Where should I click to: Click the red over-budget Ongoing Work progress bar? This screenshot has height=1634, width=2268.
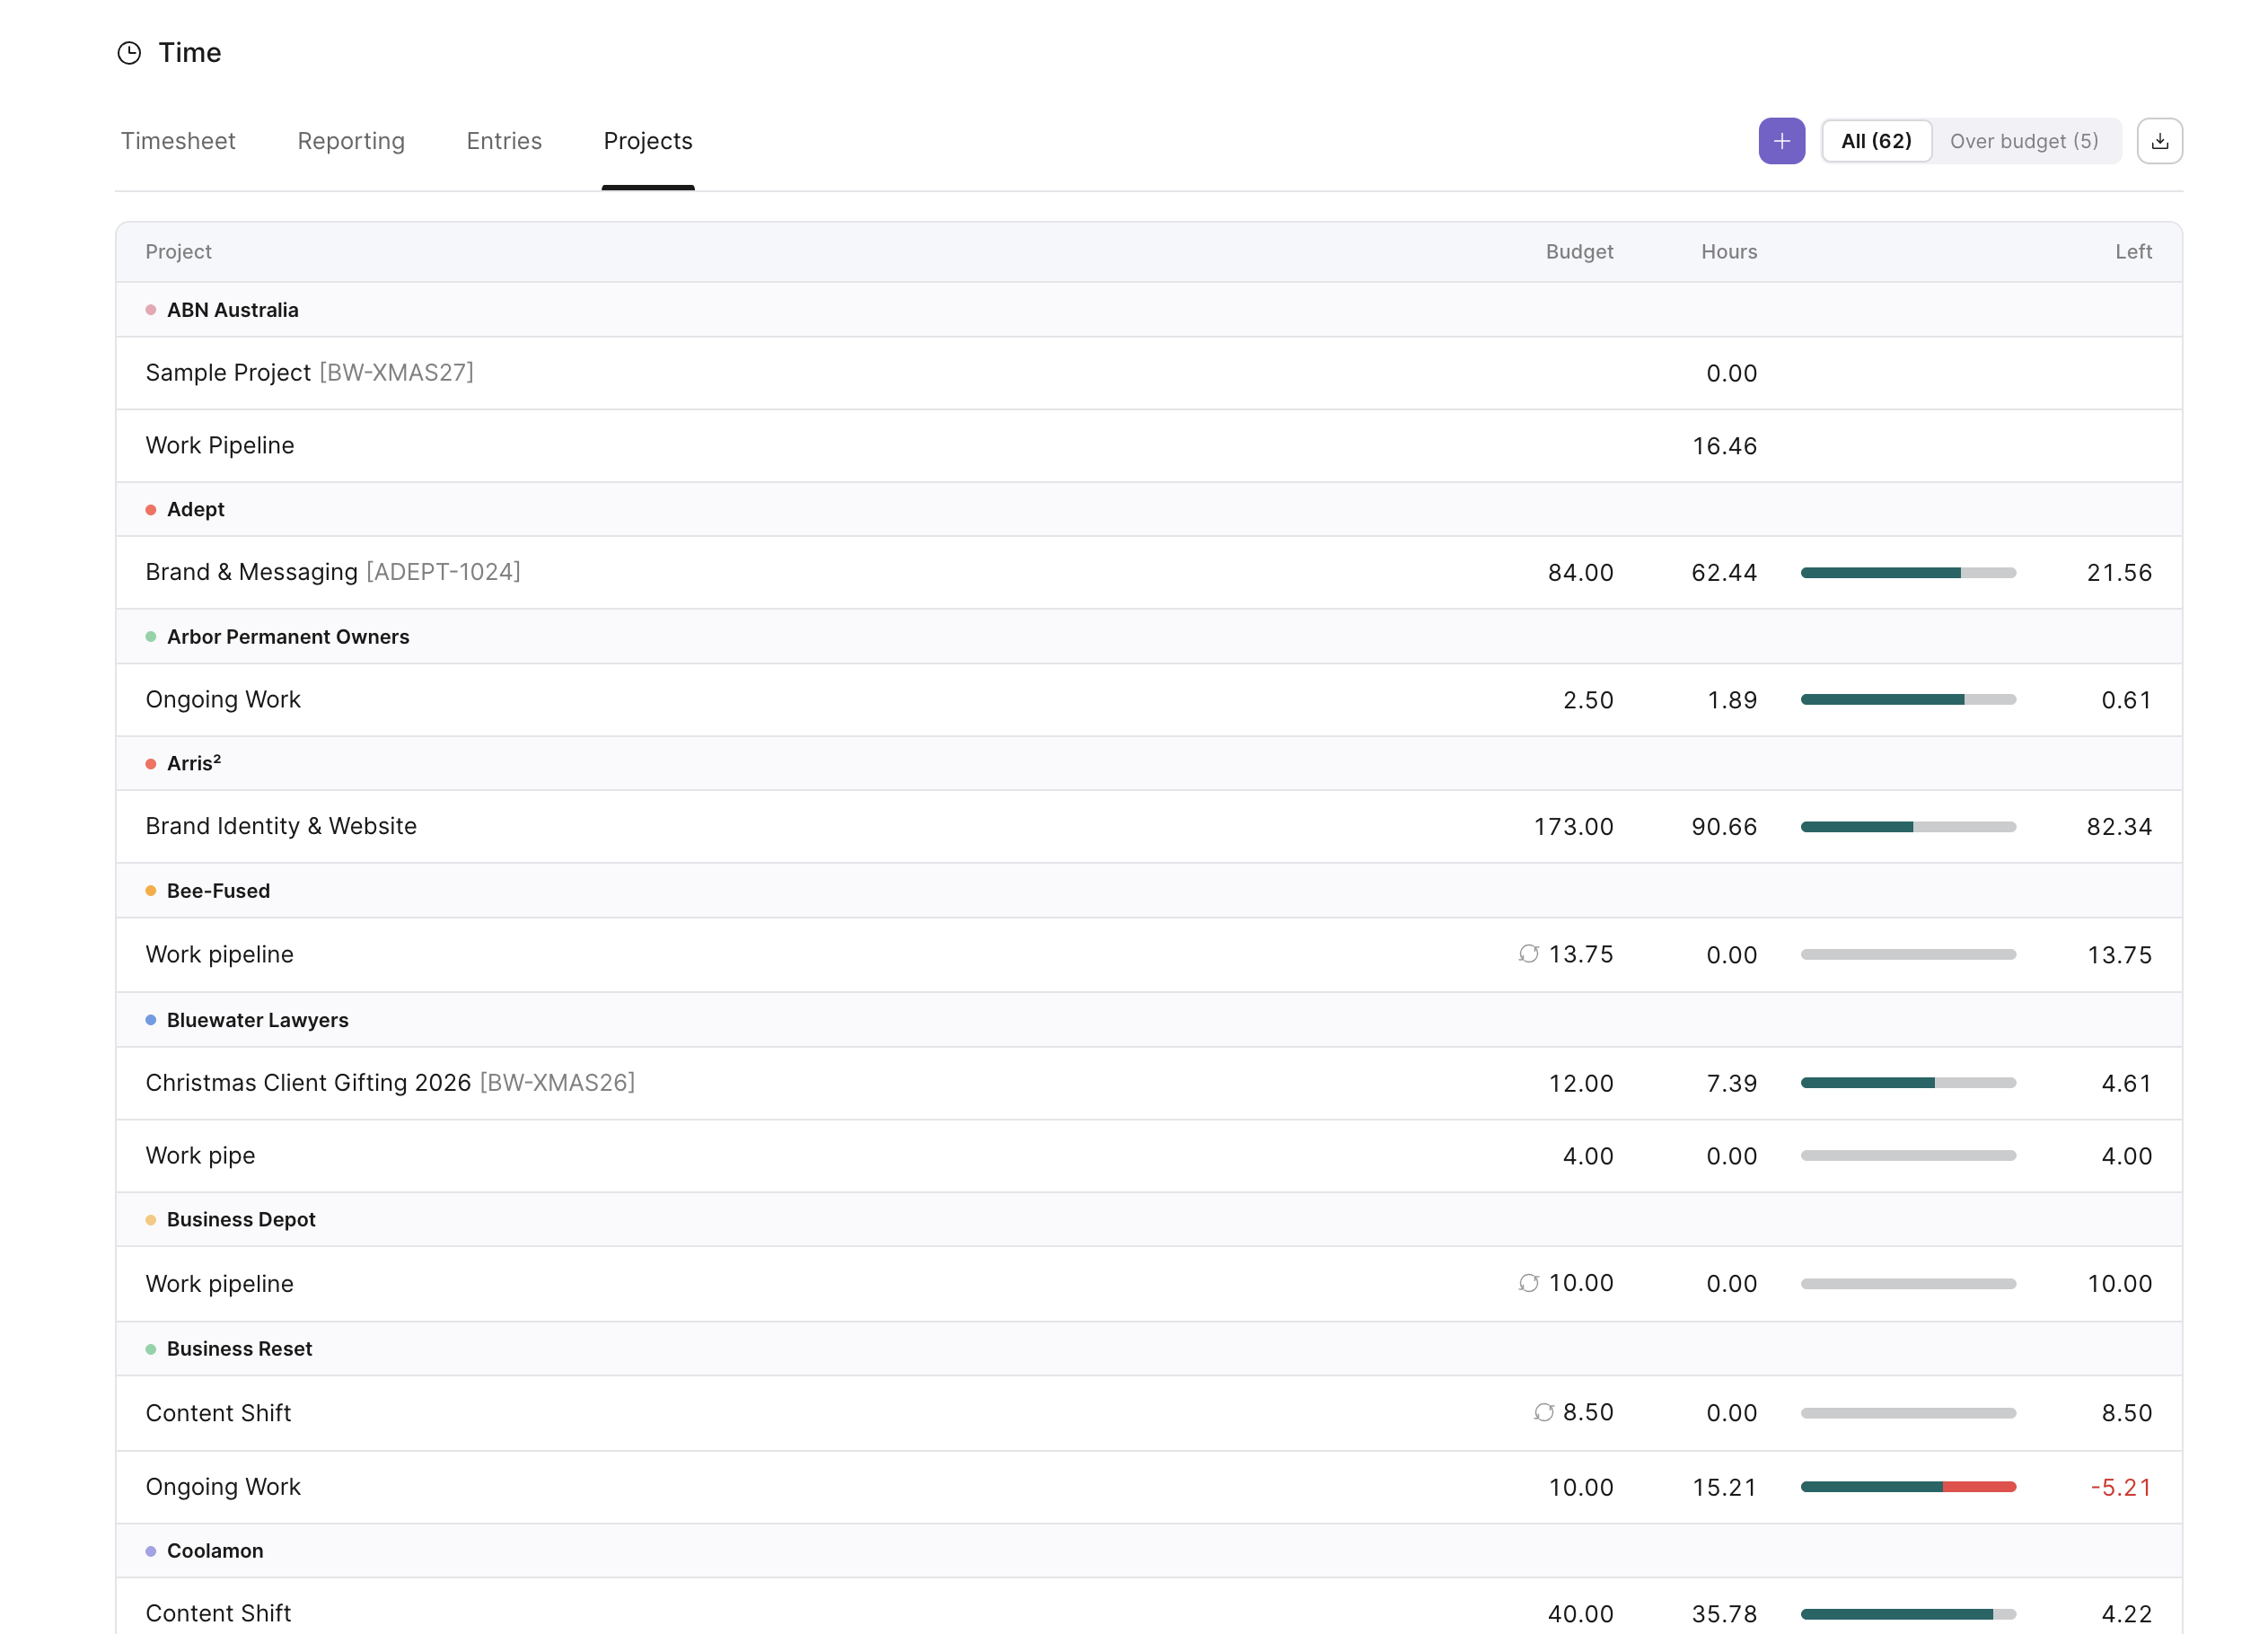pos(1908,1487)
